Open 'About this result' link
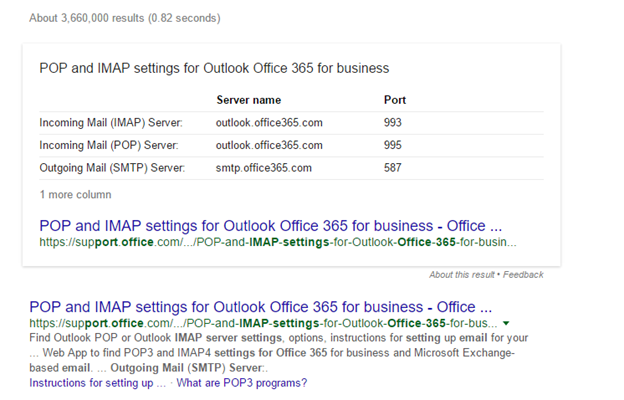The image size is (624, 400). click(x=462, y=275)
